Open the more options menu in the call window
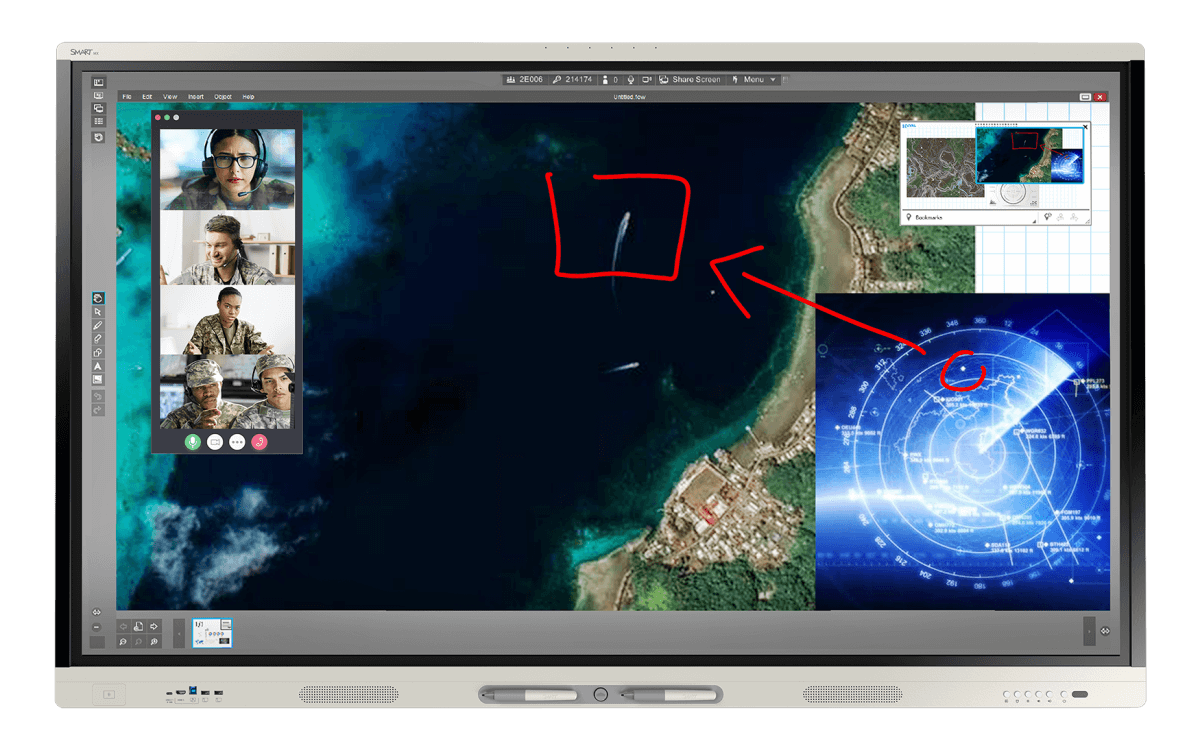The height and width of the screenshot is (748, 1200). pyautogui.click(x=236, y=441)
